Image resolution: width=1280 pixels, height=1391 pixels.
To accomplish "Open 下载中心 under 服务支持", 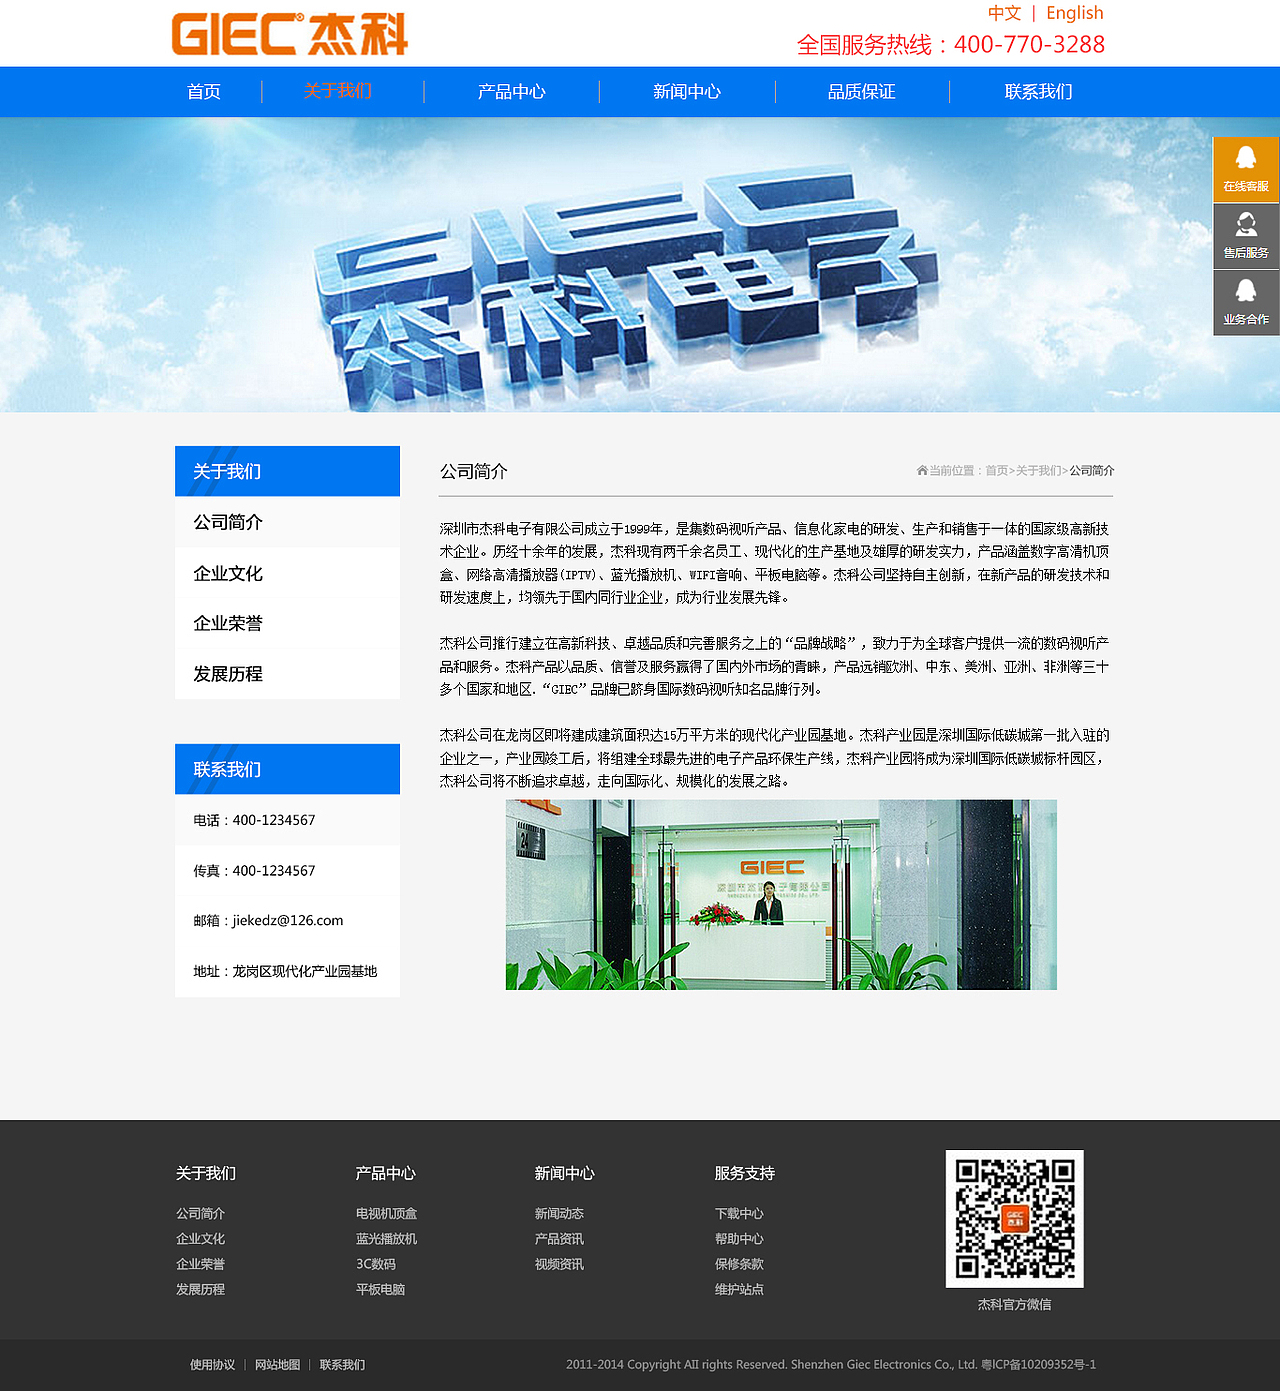I will coord(739,1213).
